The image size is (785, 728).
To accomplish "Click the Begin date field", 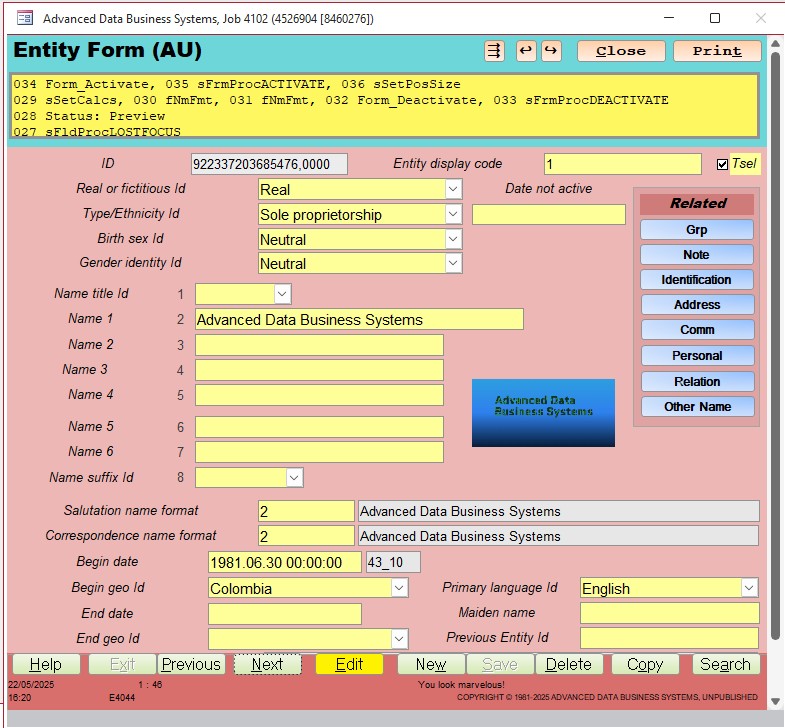I will [x=285, y=562].
